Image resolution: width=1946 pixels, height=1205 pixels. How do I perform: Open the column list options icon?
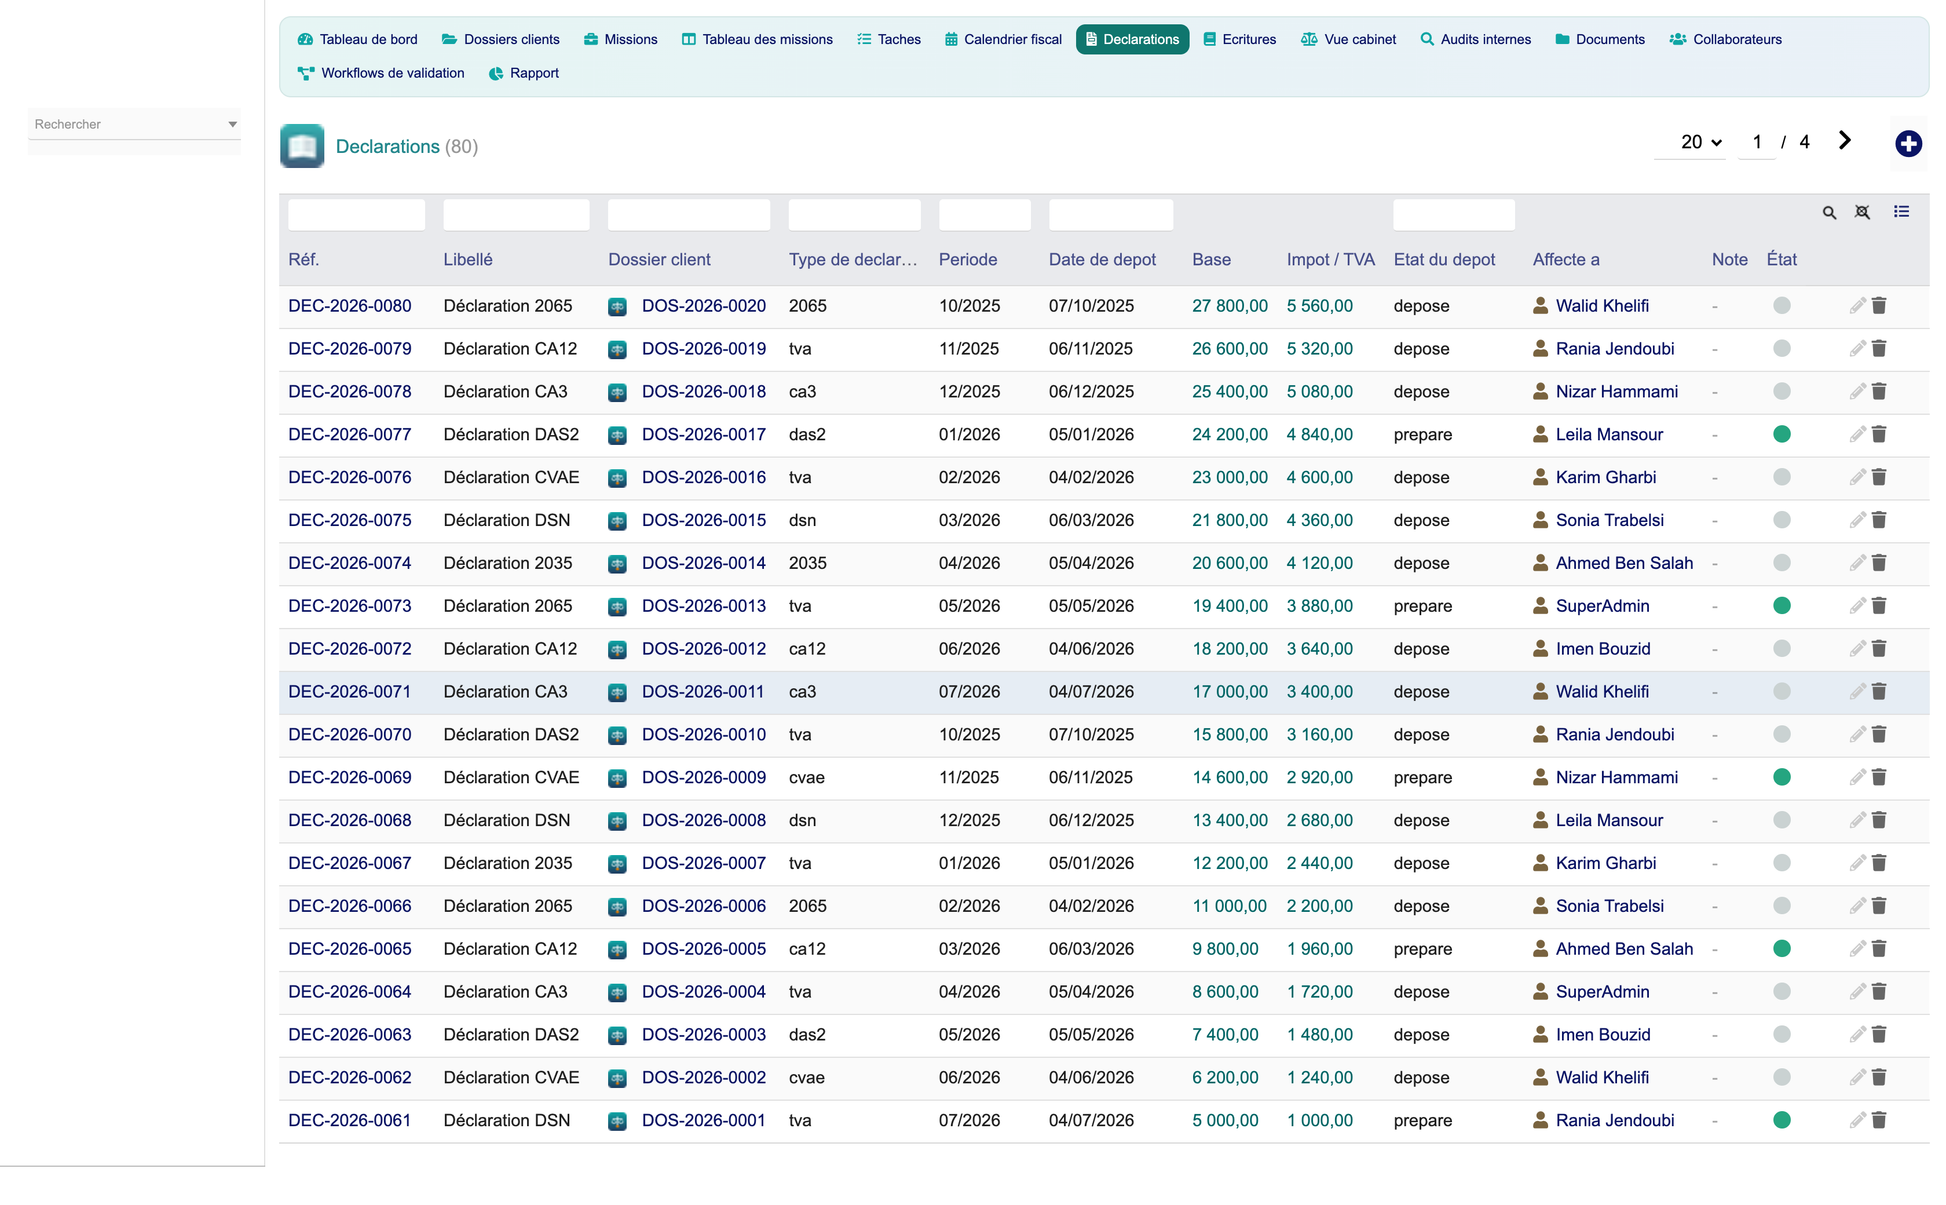[1901, 212]
